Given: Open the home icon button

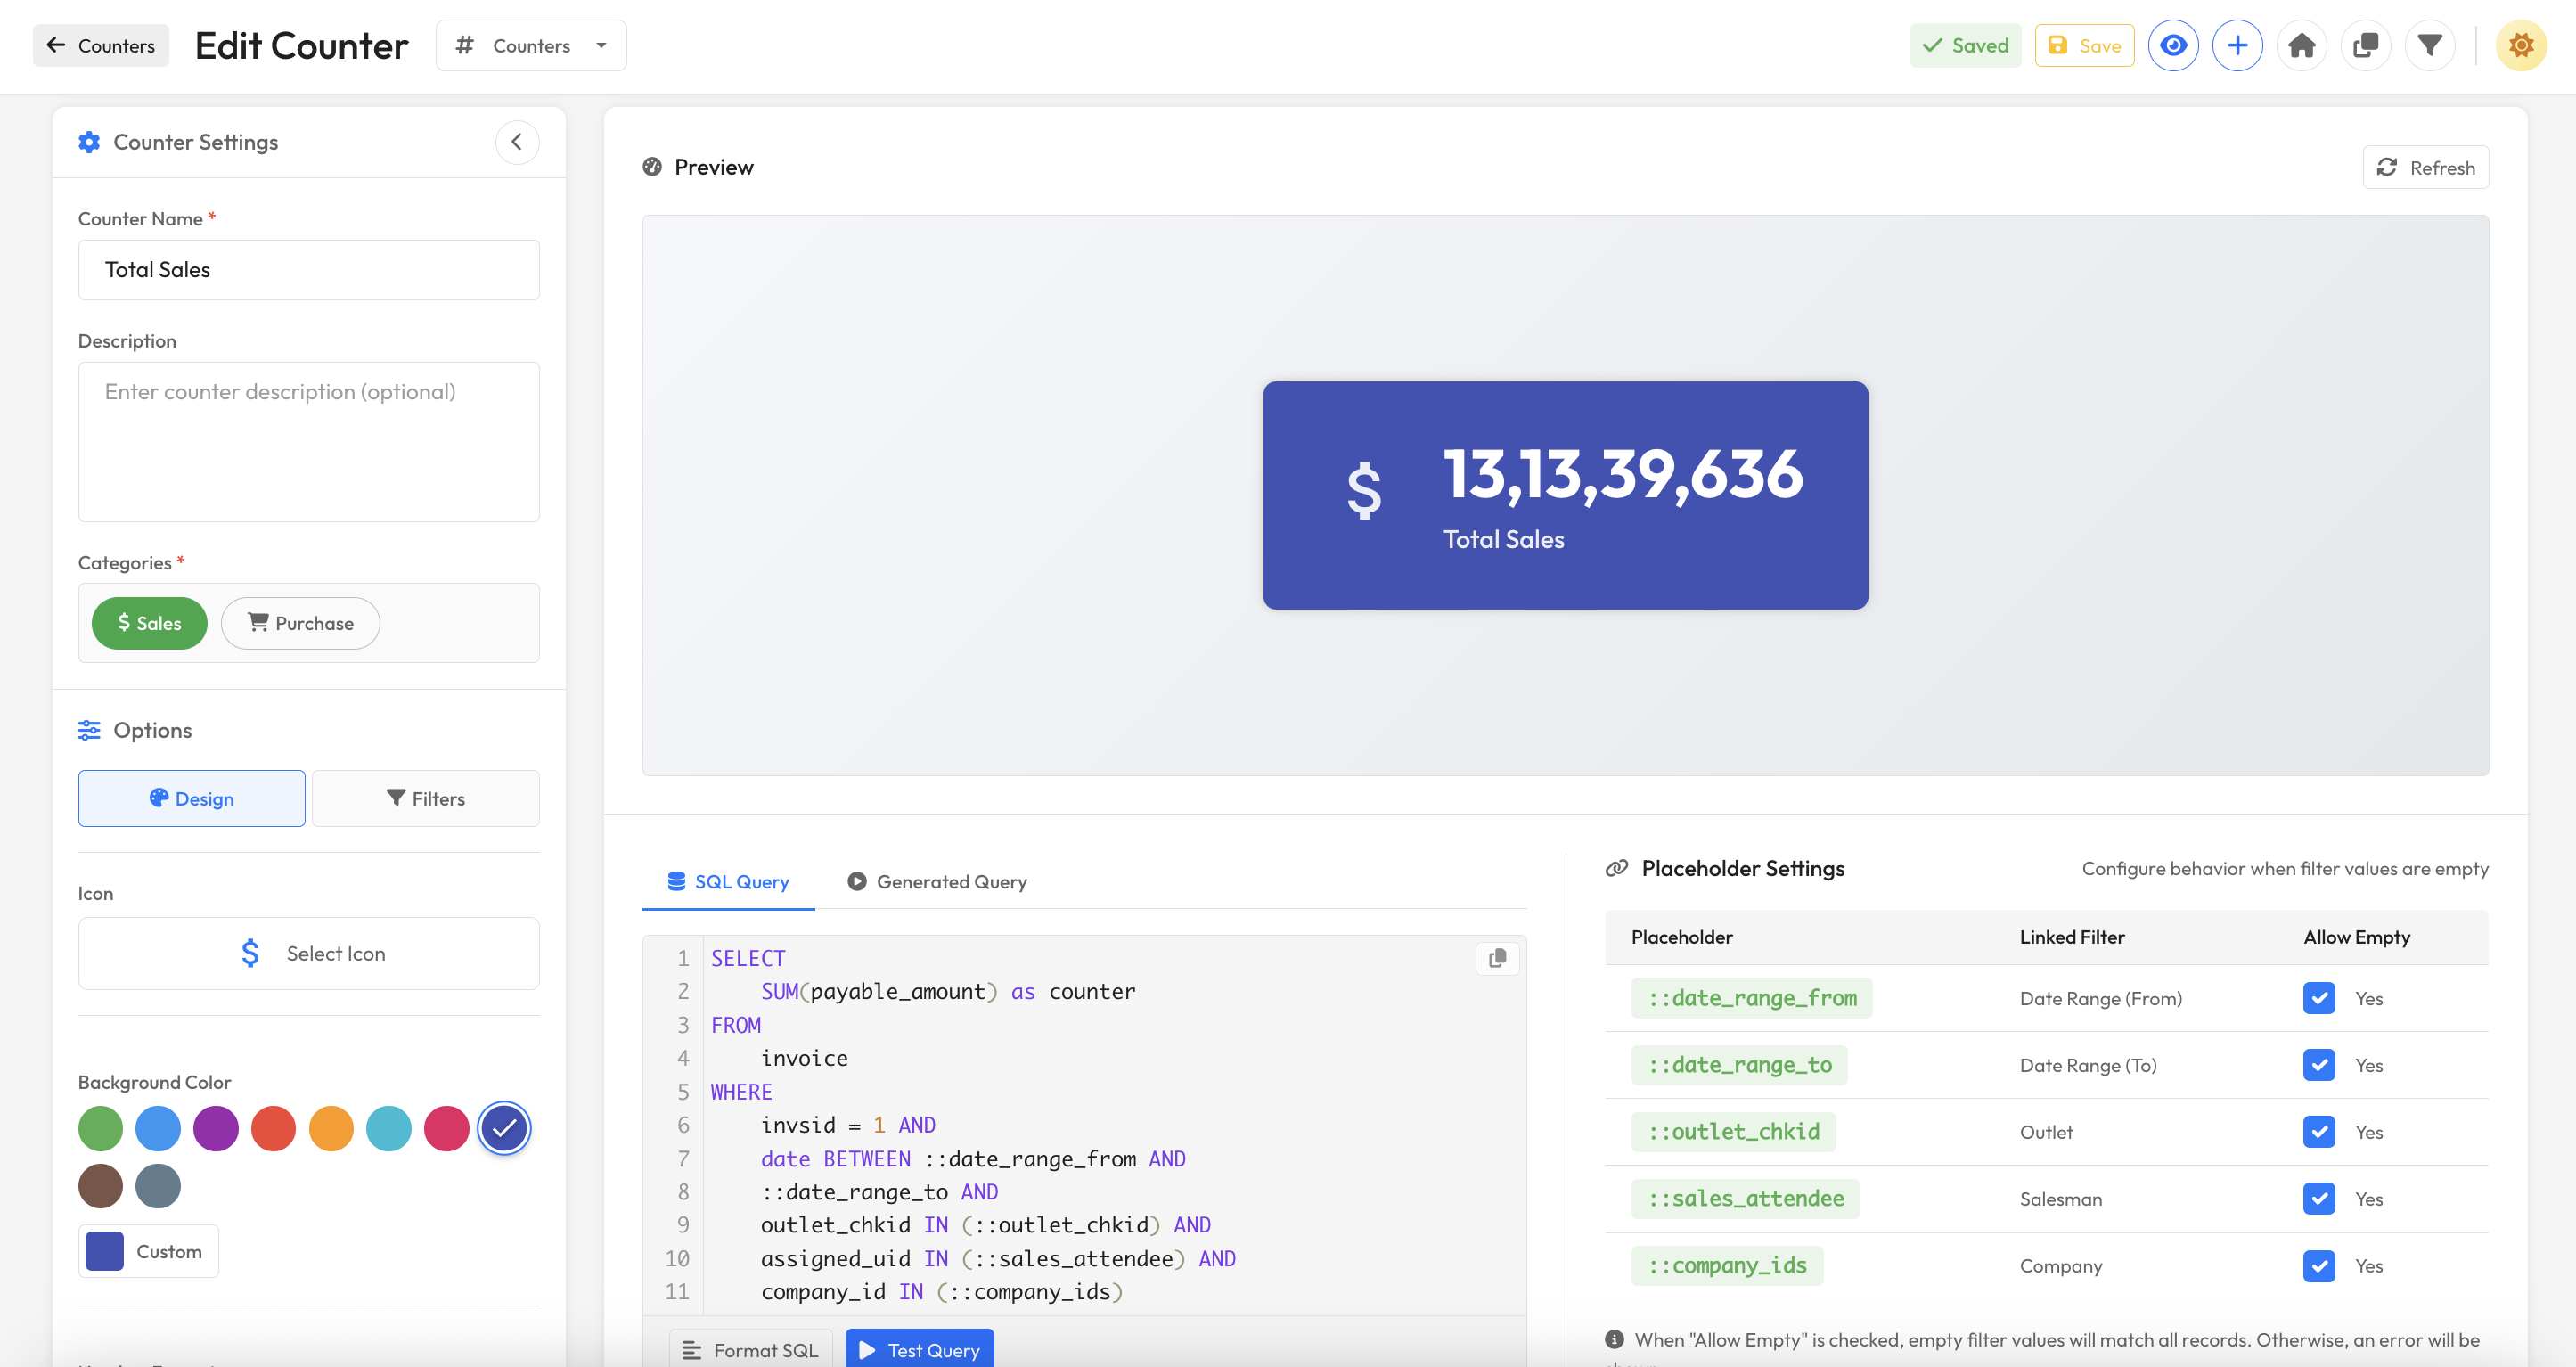Looking at the screenshot, I should tap(2301, 45).
